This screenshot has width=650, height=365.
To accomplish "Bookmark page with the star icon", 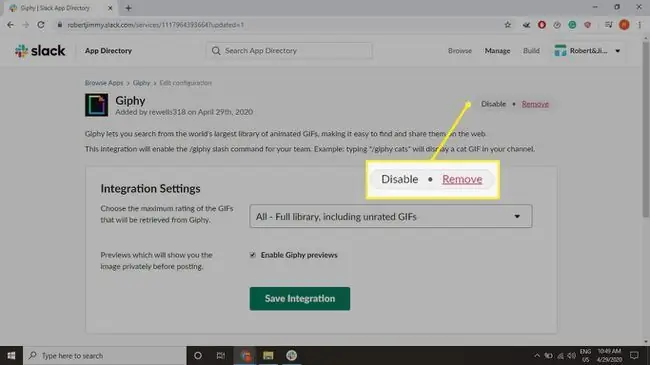I will [x=507, y=25].
